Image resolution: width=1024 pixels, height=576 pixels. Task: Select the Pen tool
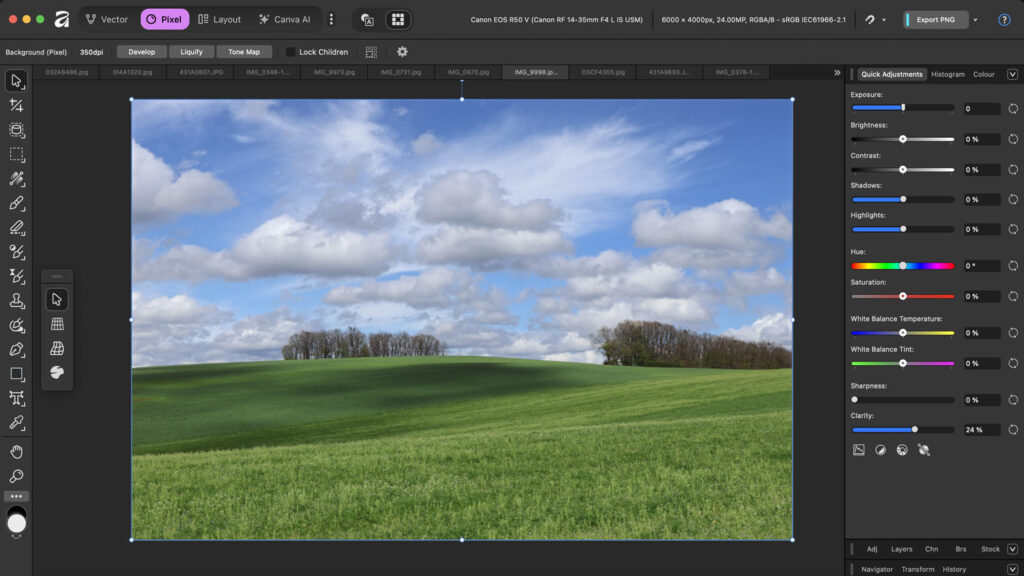click(16, 349)
